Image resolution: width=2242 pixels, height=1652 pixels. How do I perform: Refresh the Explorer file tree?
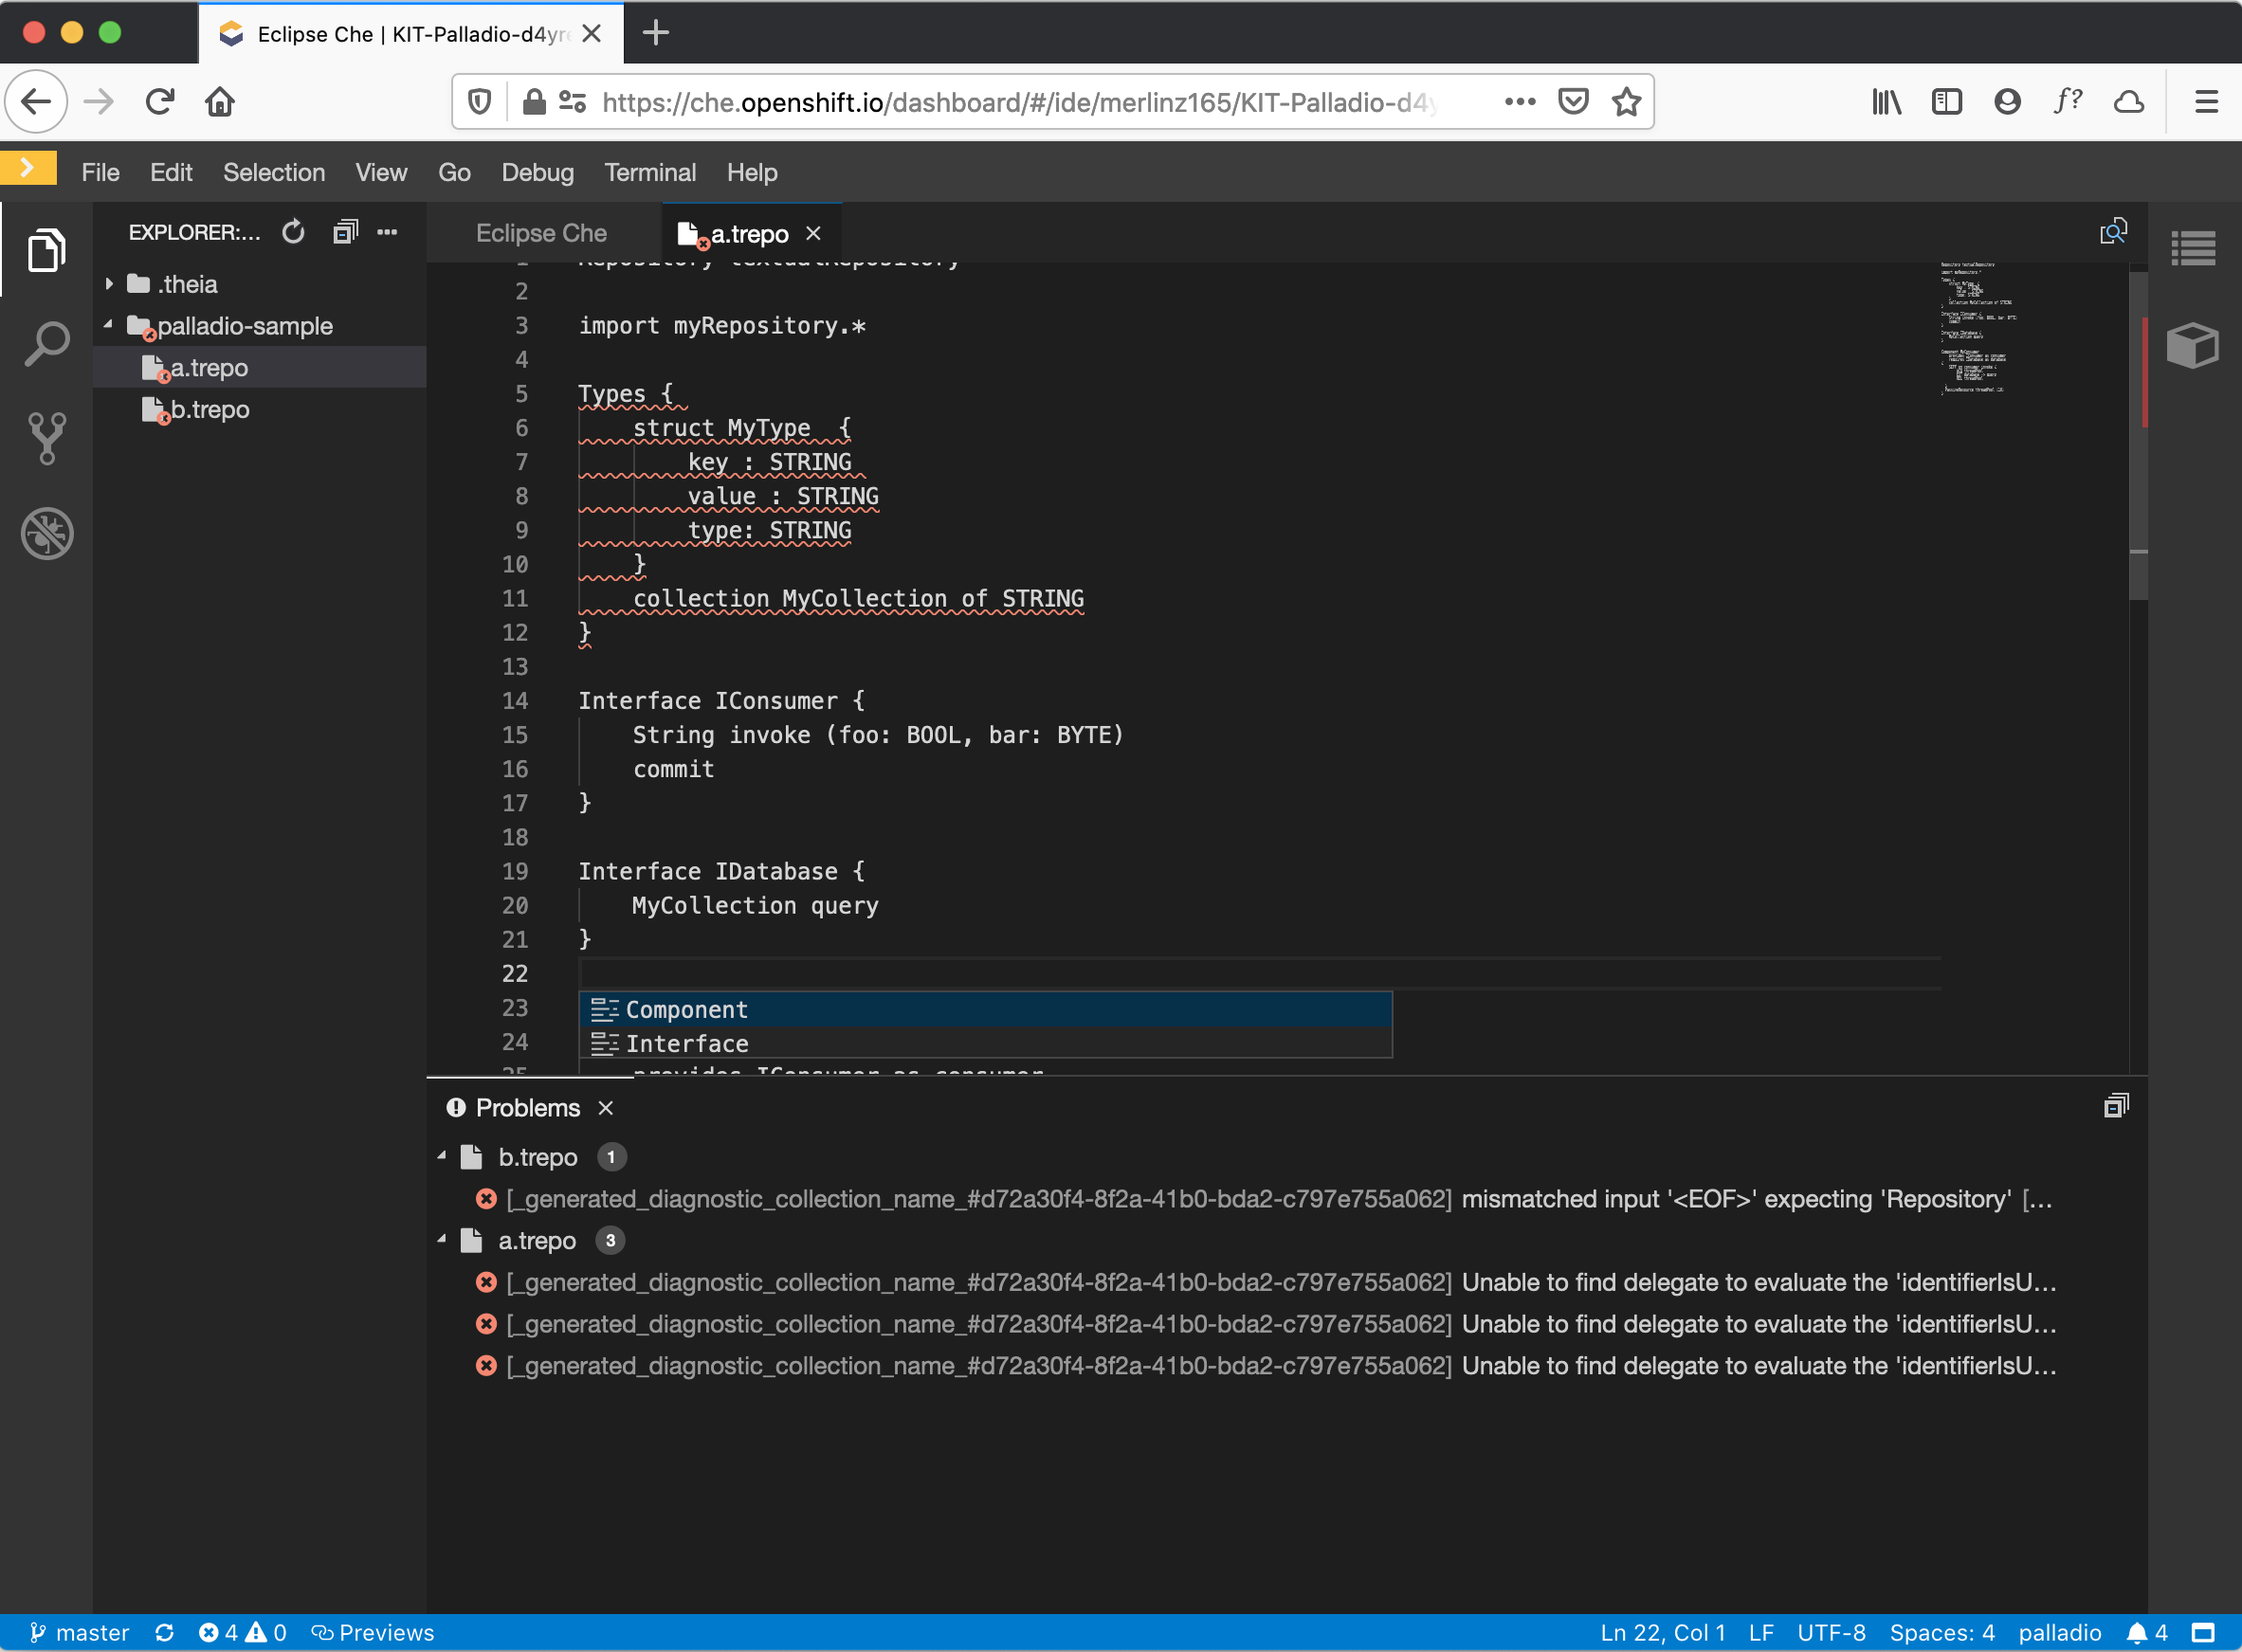pyautogui.click(x=293, y=233)
